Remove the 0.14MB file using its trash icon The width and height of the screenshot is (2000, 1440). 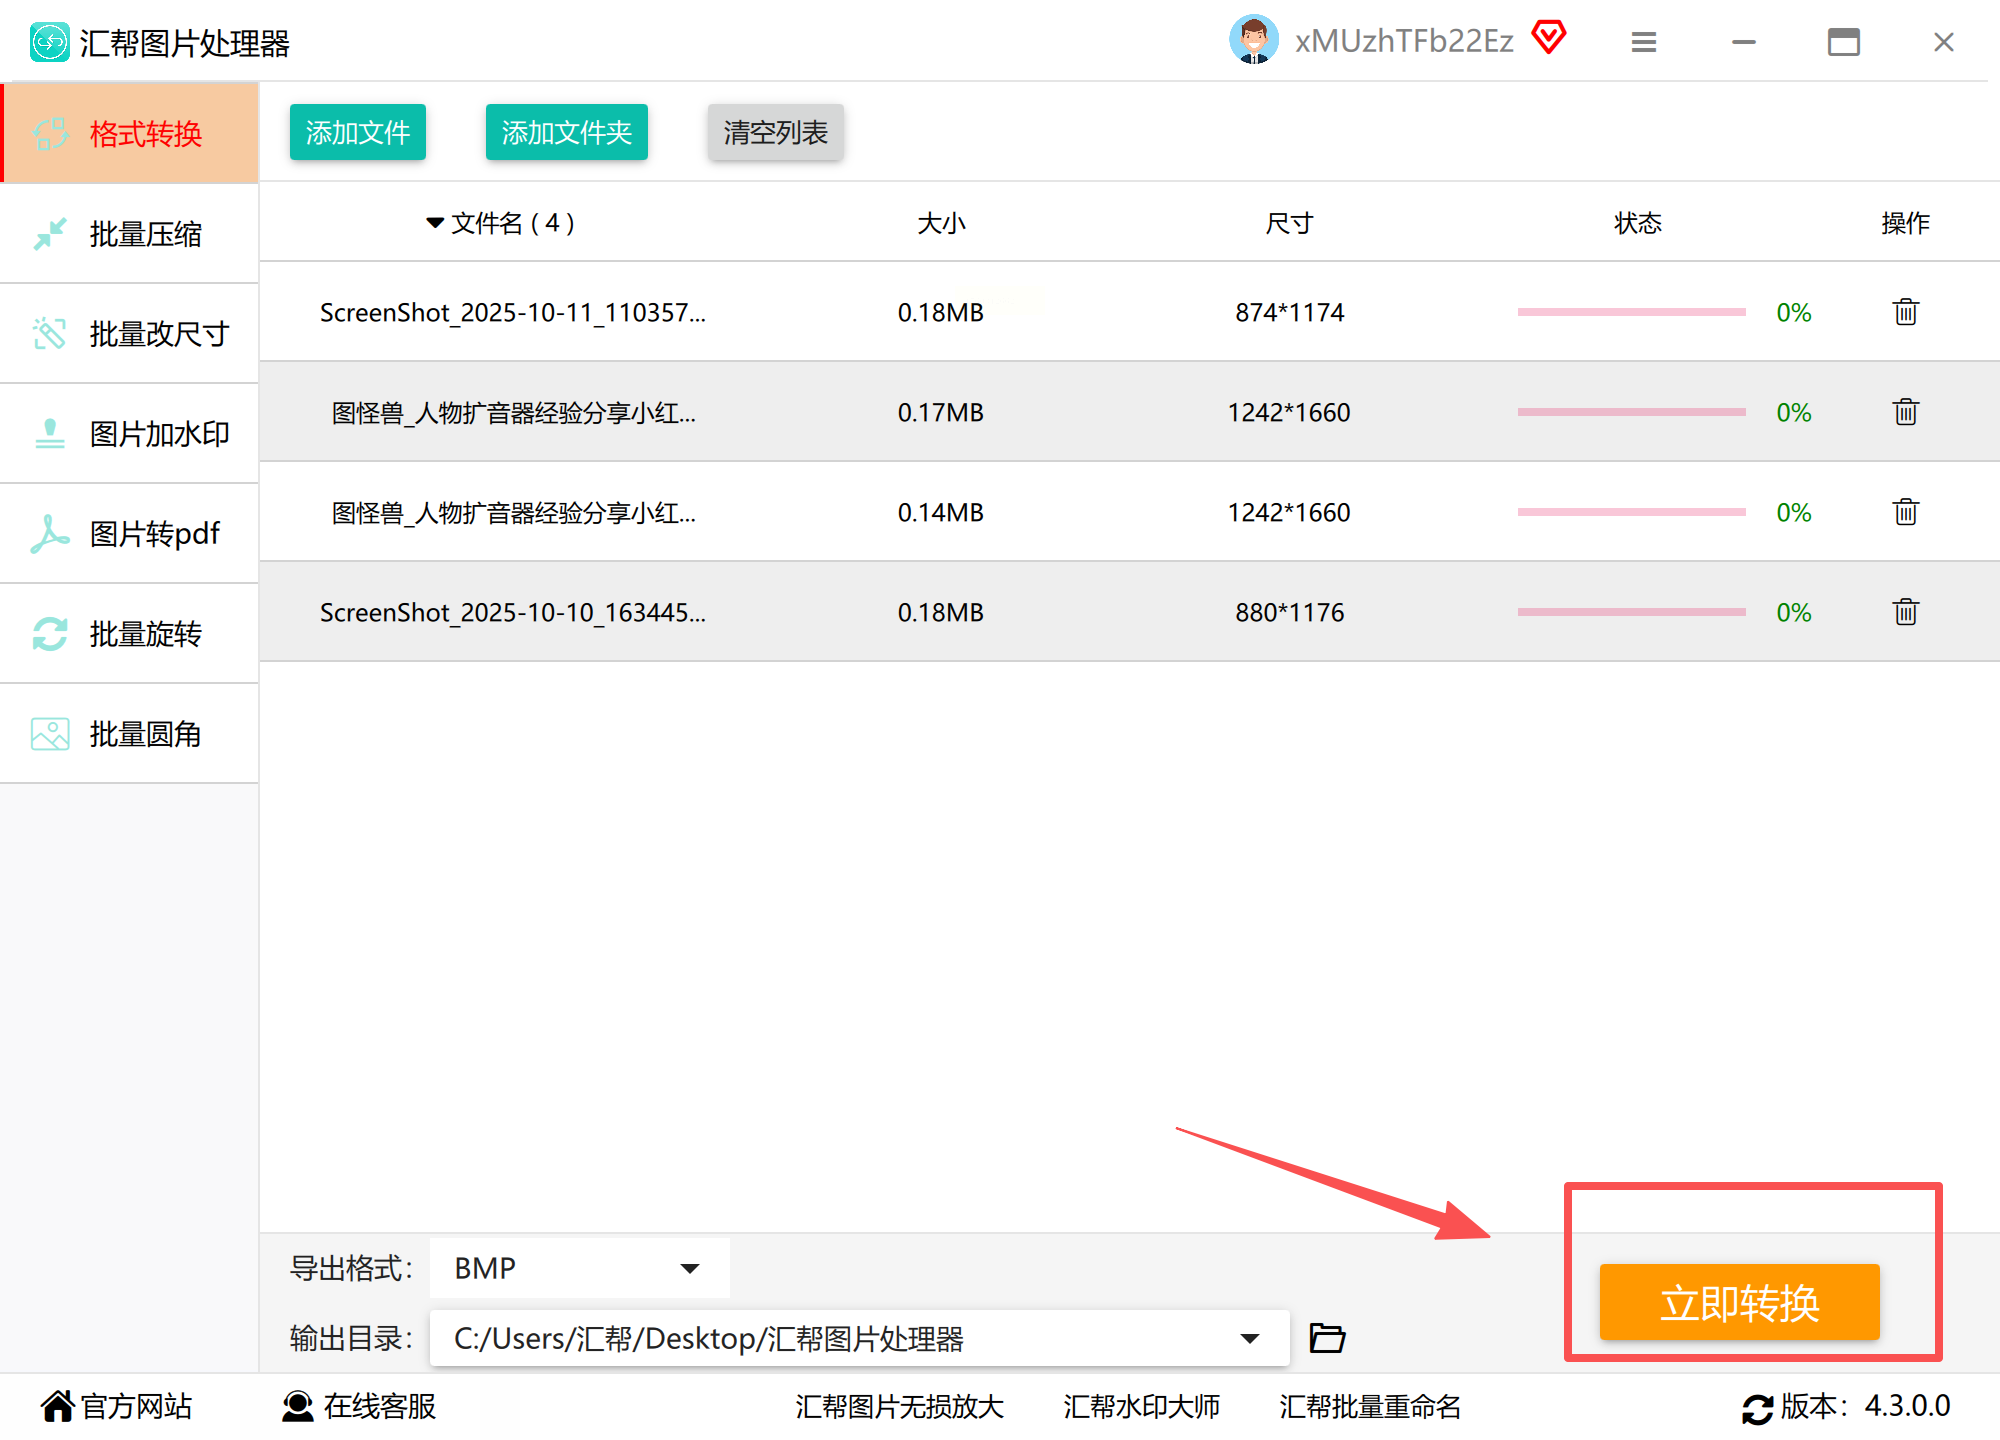point(1905,512)
